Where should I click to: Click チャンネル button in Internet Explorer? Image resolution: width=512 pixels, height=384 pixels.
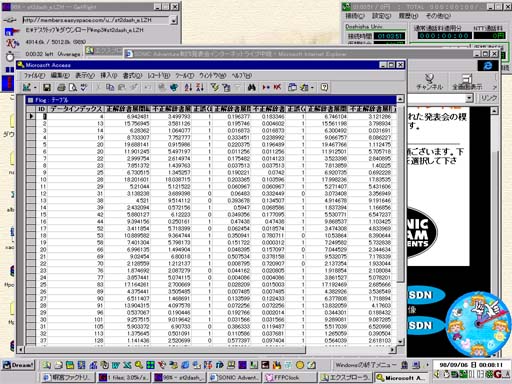[x=429, y=82]
